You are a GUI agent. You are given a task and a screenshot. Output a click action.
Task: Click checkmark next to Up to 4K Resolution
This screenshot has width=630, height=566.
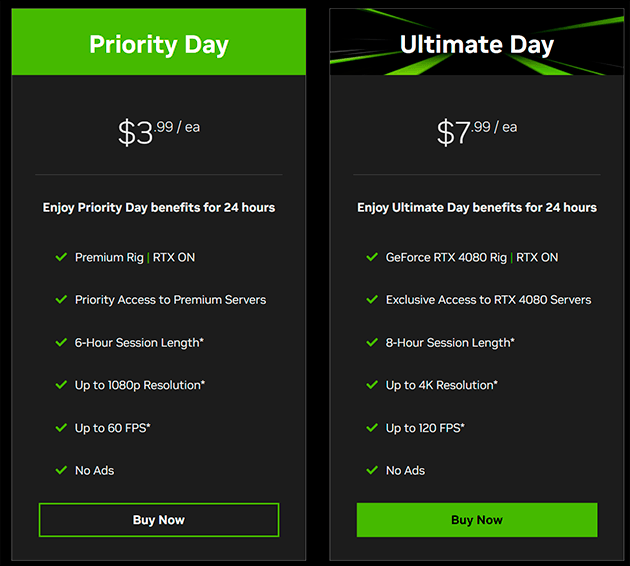coord(372,385)
